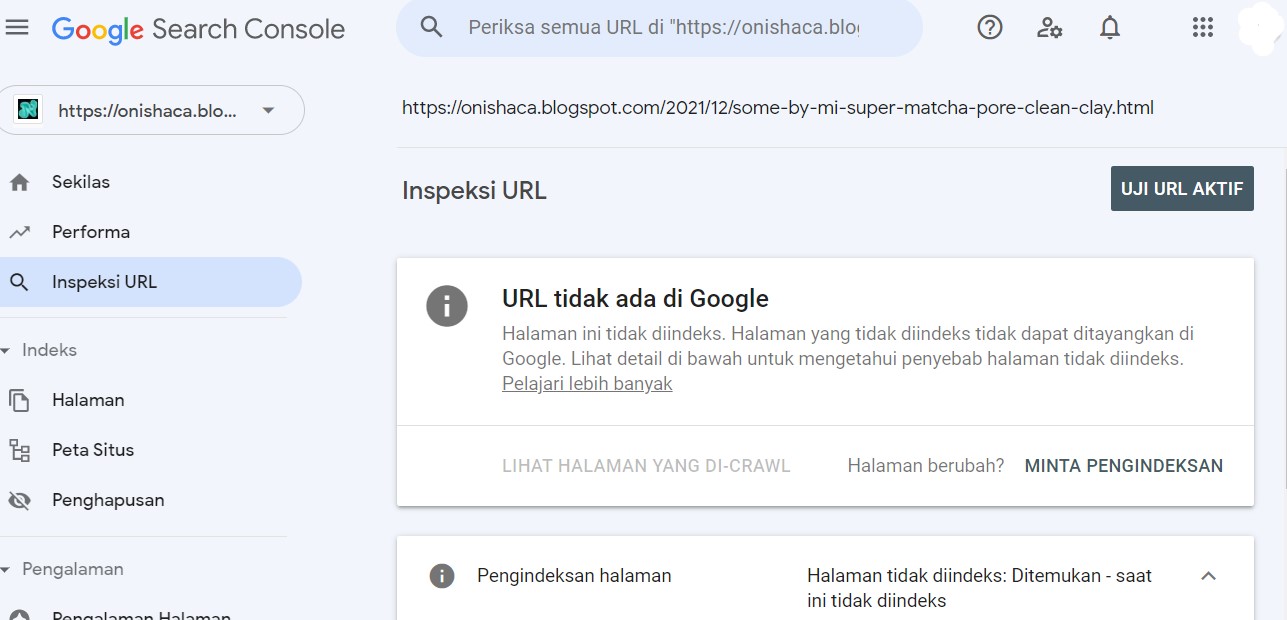This screenshot has height=620, width=1287.
Task: Collapse the Indeks sidebar section
Action: 5,351
